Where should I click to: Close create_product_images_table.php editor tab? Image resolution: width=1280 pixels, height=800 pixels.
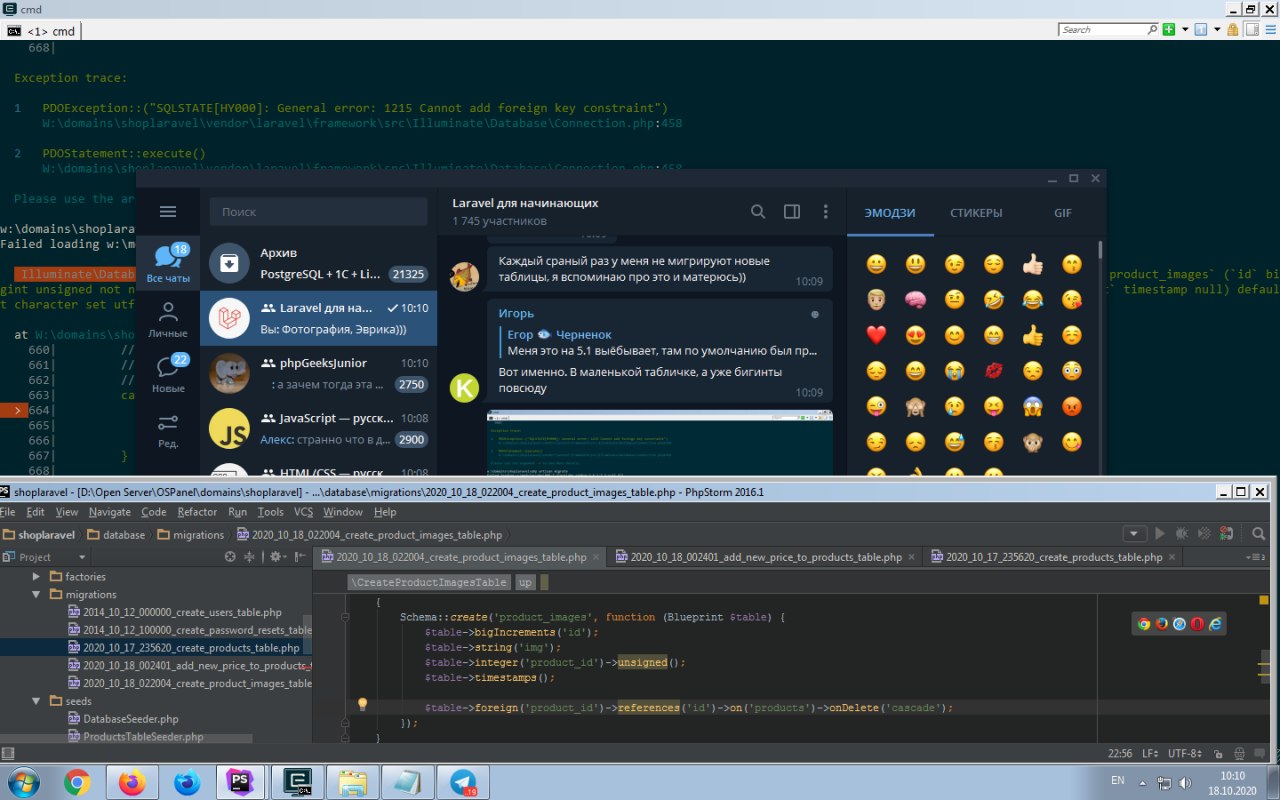point(597,558)
